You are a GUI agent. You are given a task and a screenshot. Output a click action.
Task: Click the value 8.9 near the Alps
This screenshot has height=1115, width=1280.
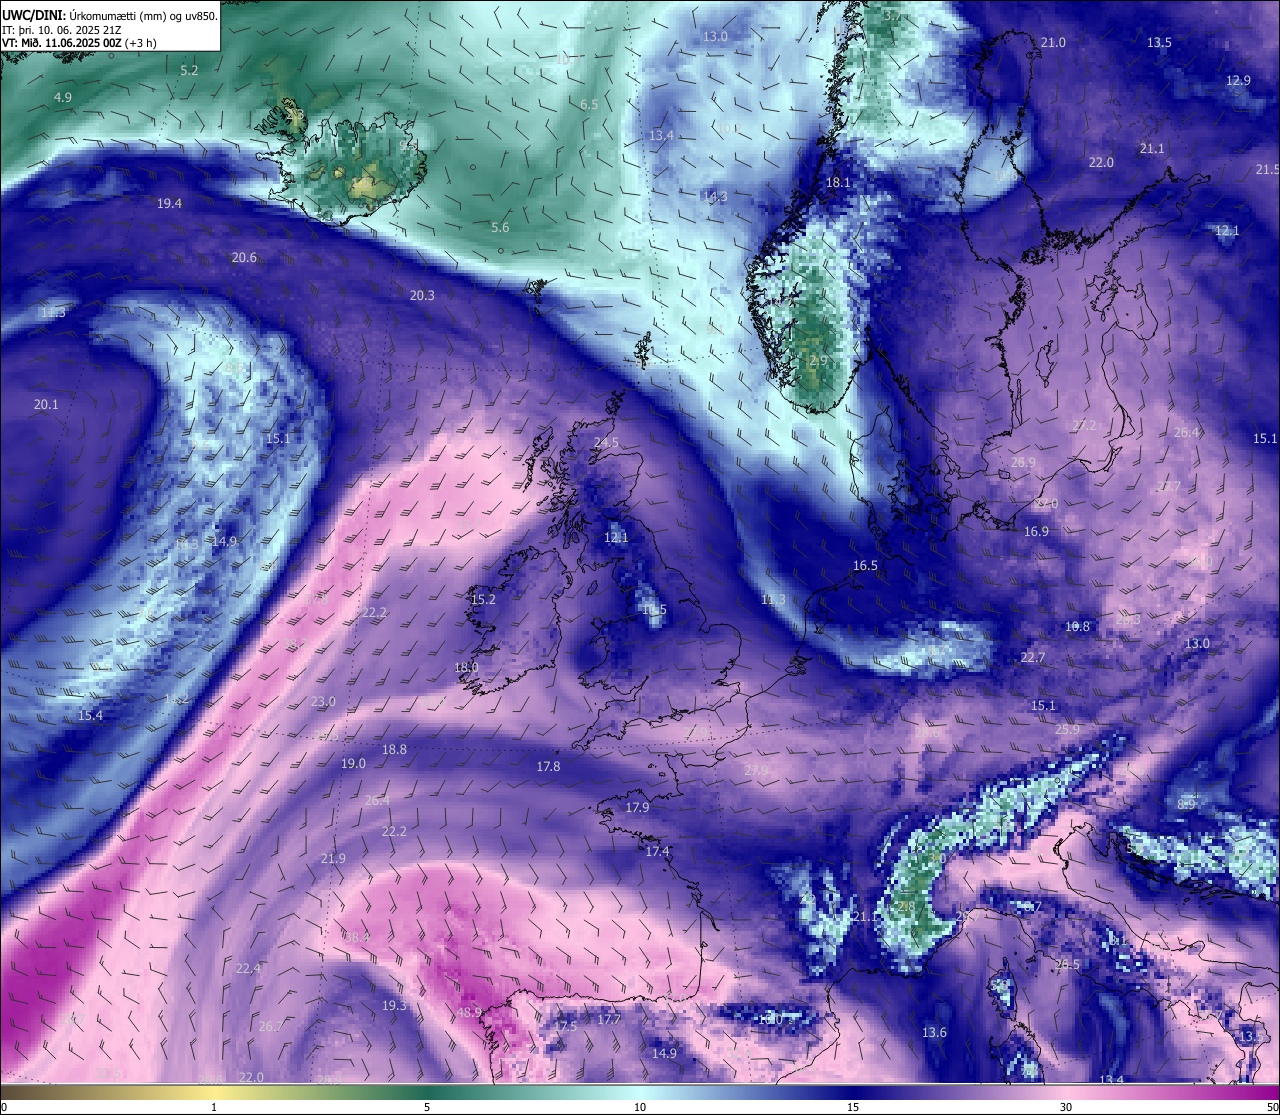(1186, 805)
